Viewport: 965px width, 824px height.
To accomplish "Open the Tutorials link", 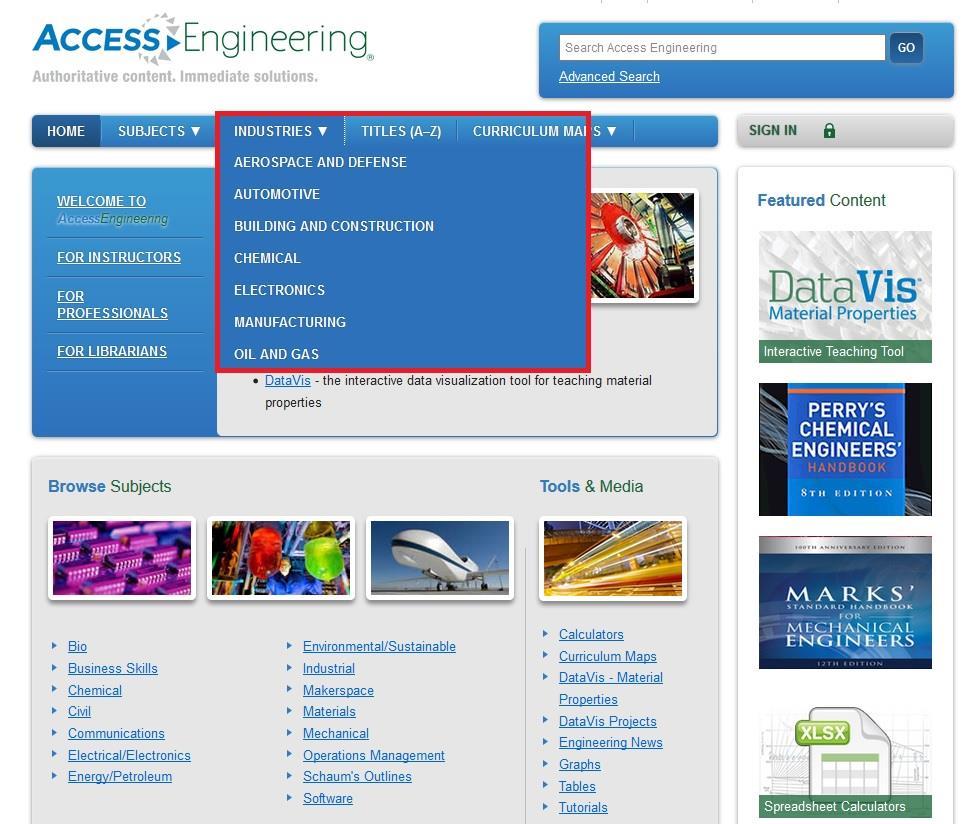I will (x=583, y=807).
